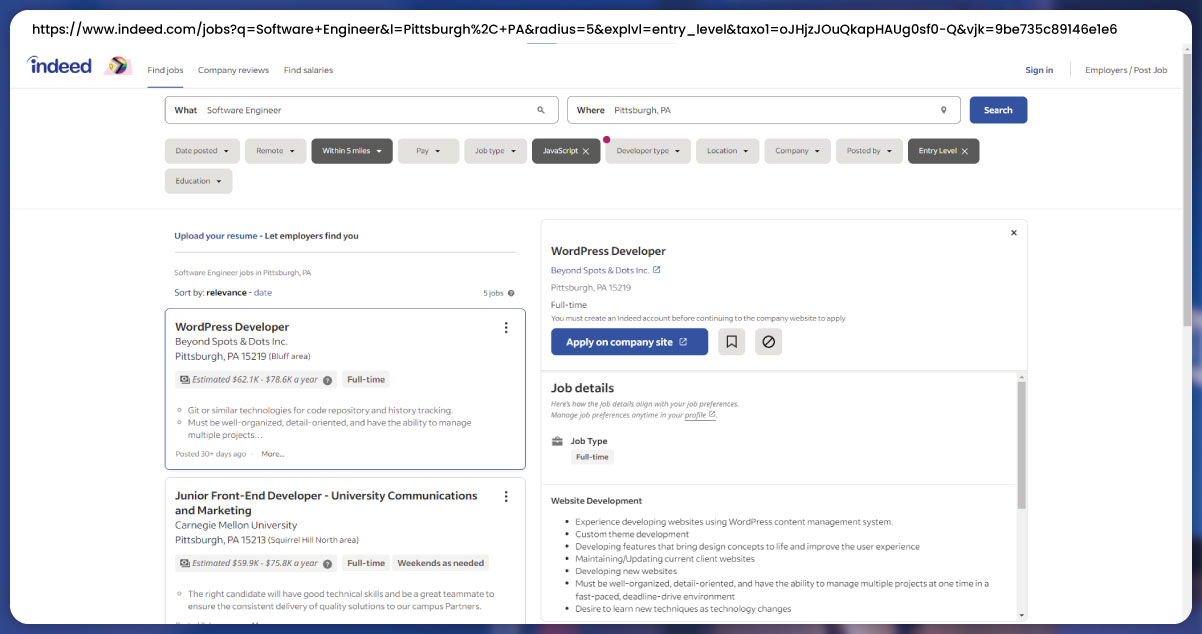Click the Website Development heading
This screenshot has width=1202, height=634.
tap(597, 500)
